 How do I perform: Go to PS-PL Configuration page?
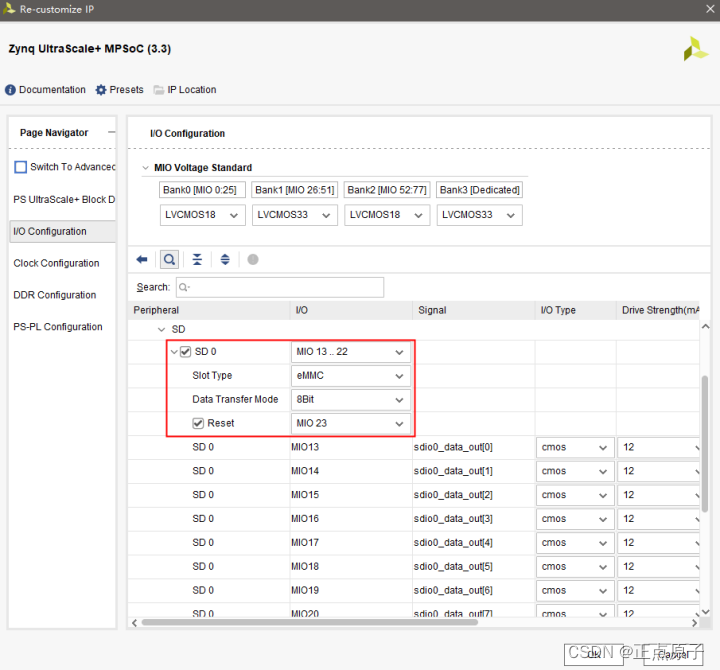click(58, 327)
